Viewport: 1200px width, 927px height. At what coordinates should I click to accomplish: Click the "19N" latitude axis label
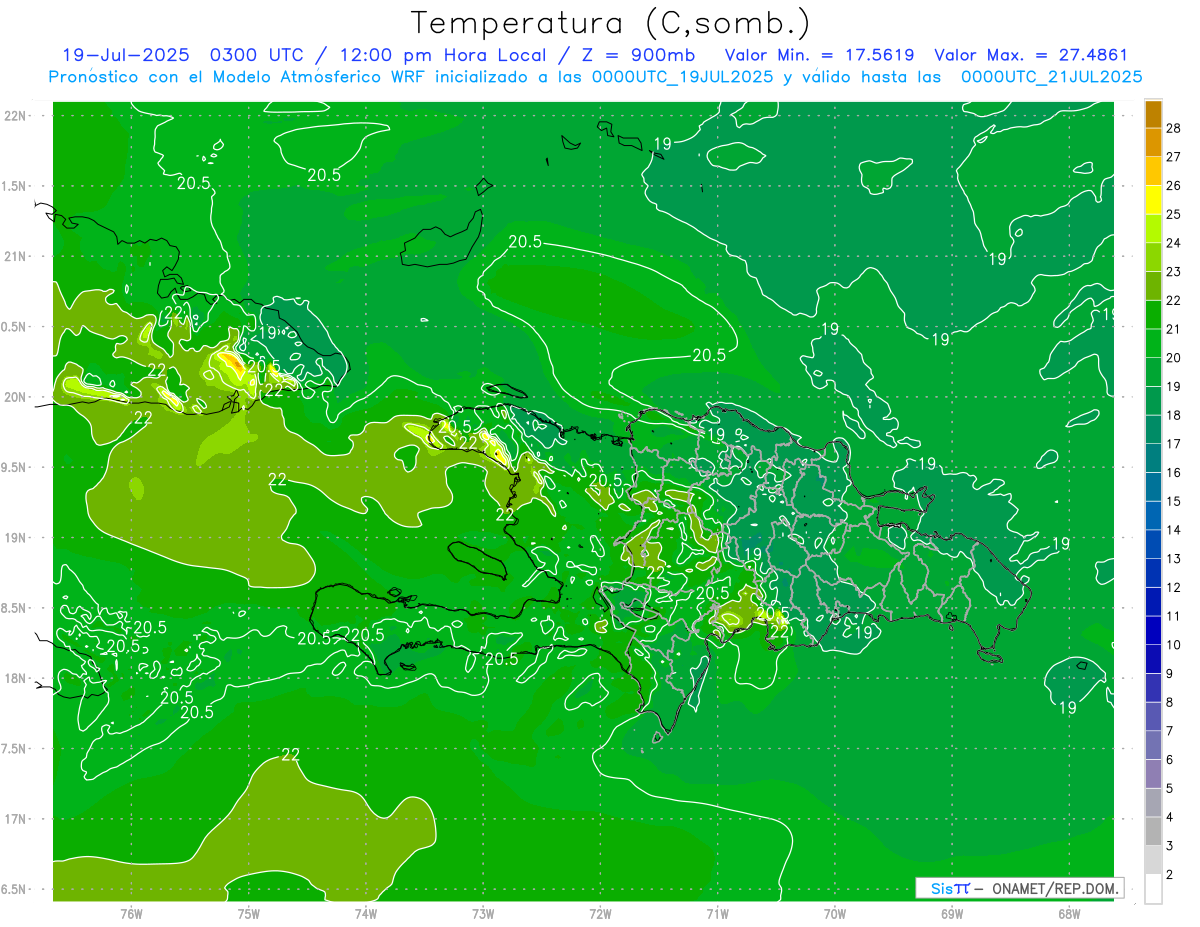click(x=15, y=537)
